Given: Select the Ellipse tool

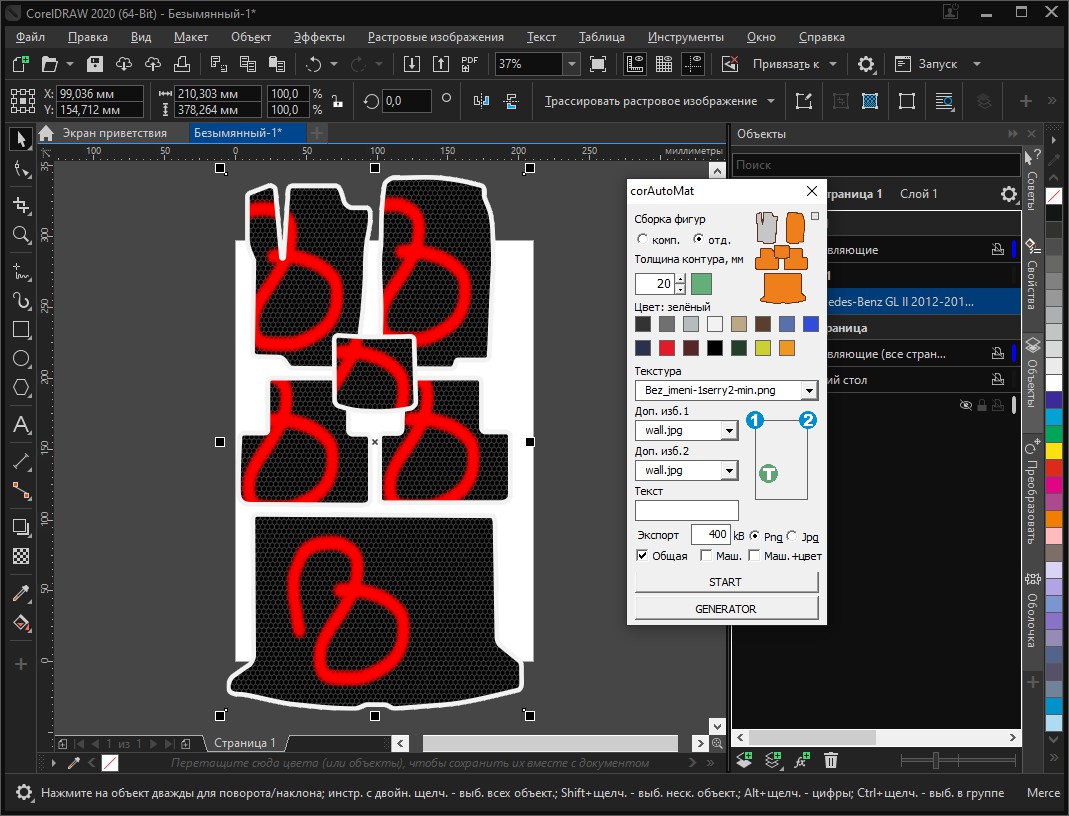Looking at the screenshot, I should (x=20, y=359).
